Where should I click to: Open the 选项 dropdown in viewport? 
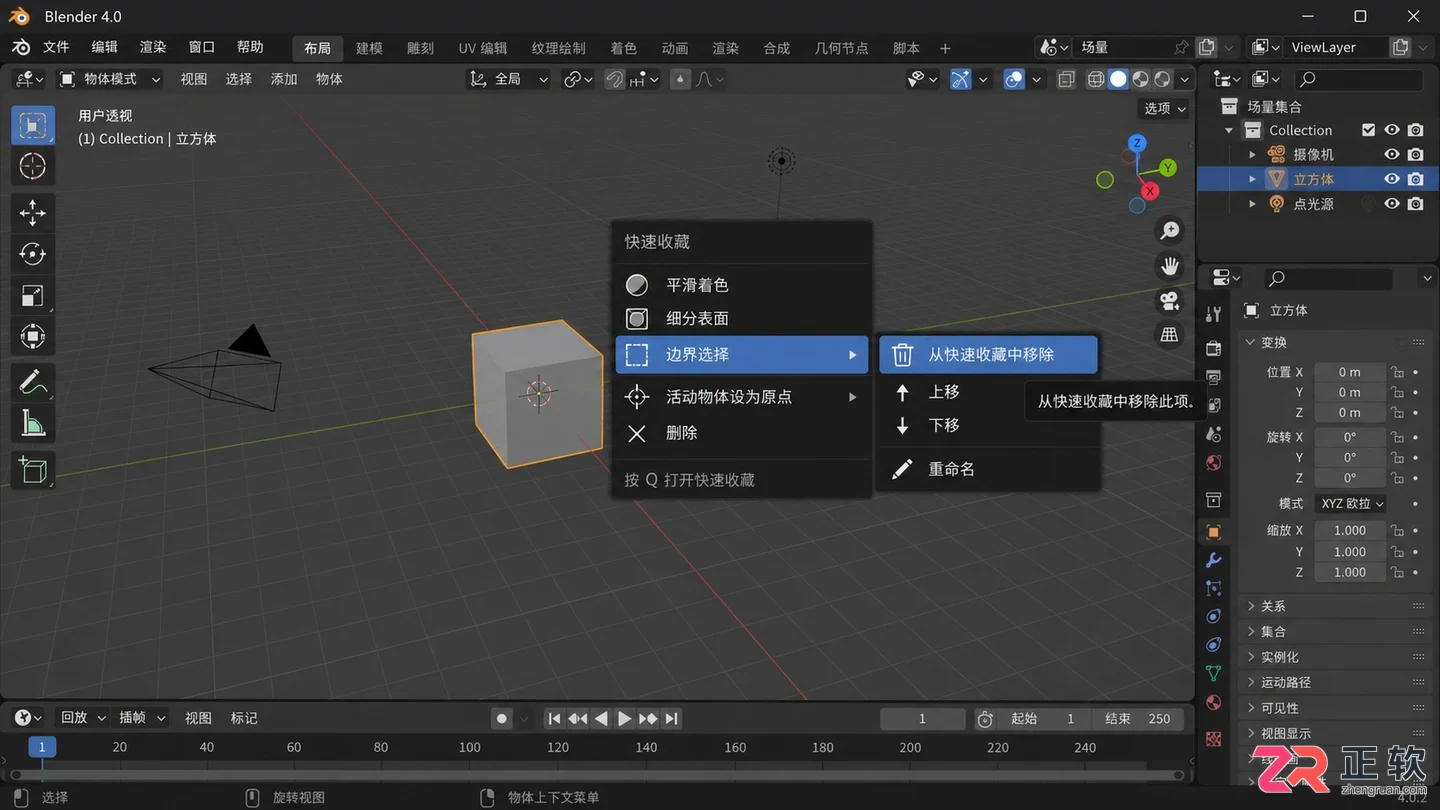point(1165,108)
